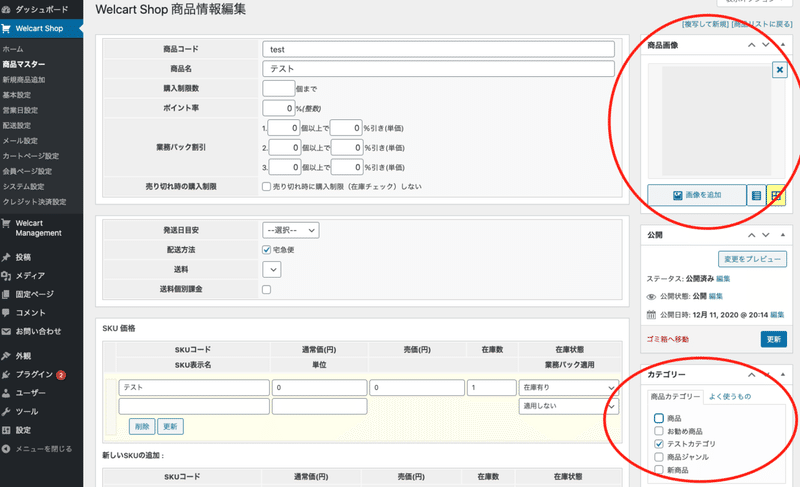Viewport: 800px width, 487px height.
Task: Open 商品マスター submenu item
Action: (x=23, y=64)
